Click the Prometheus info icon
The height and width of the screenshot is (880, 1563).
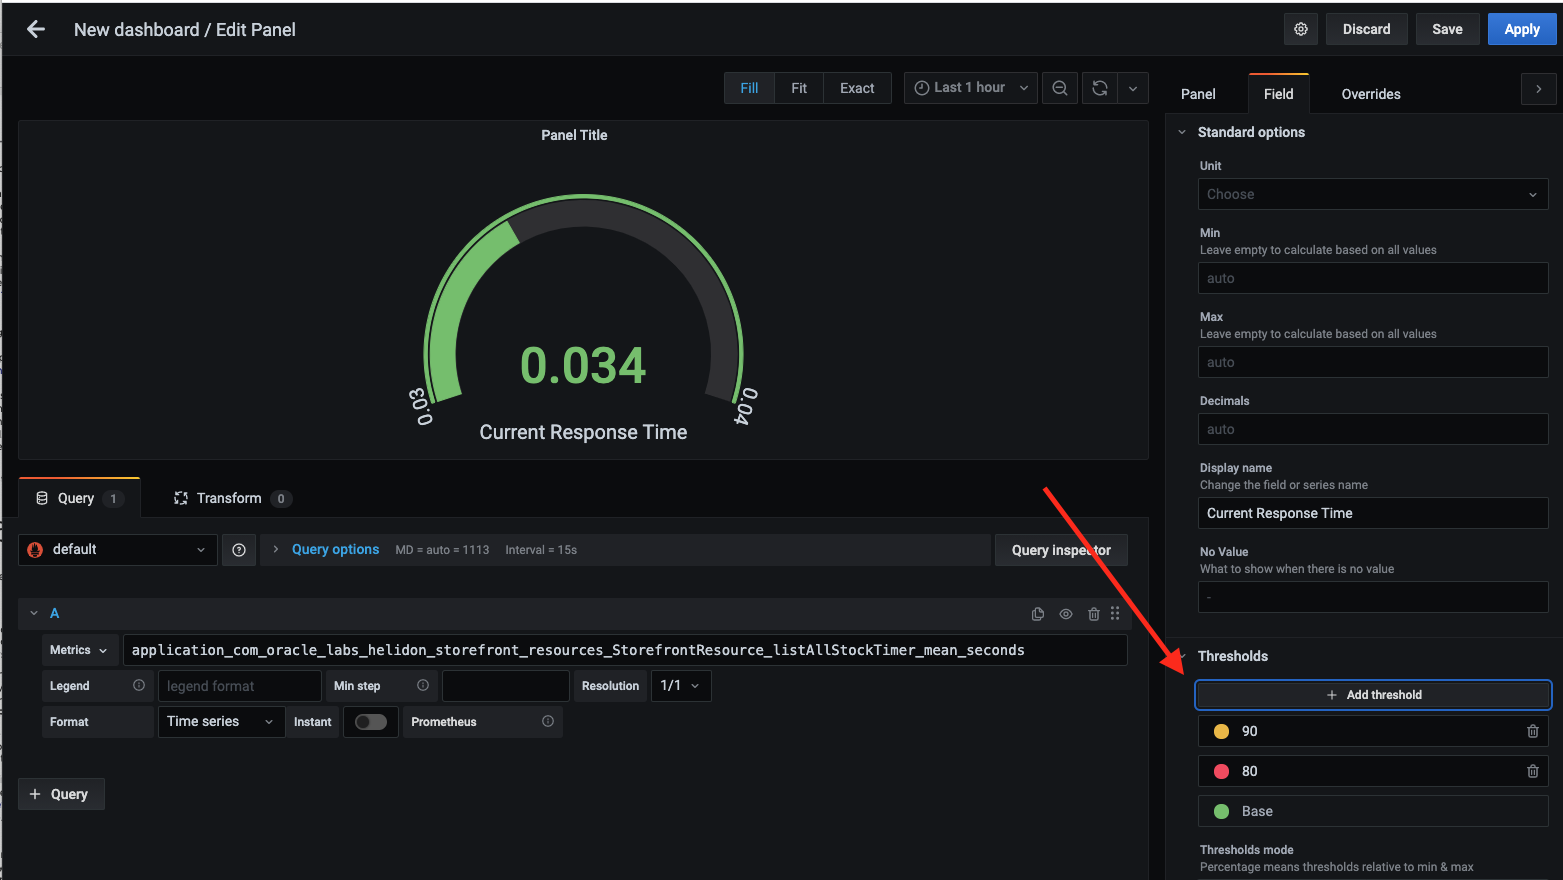548,721
